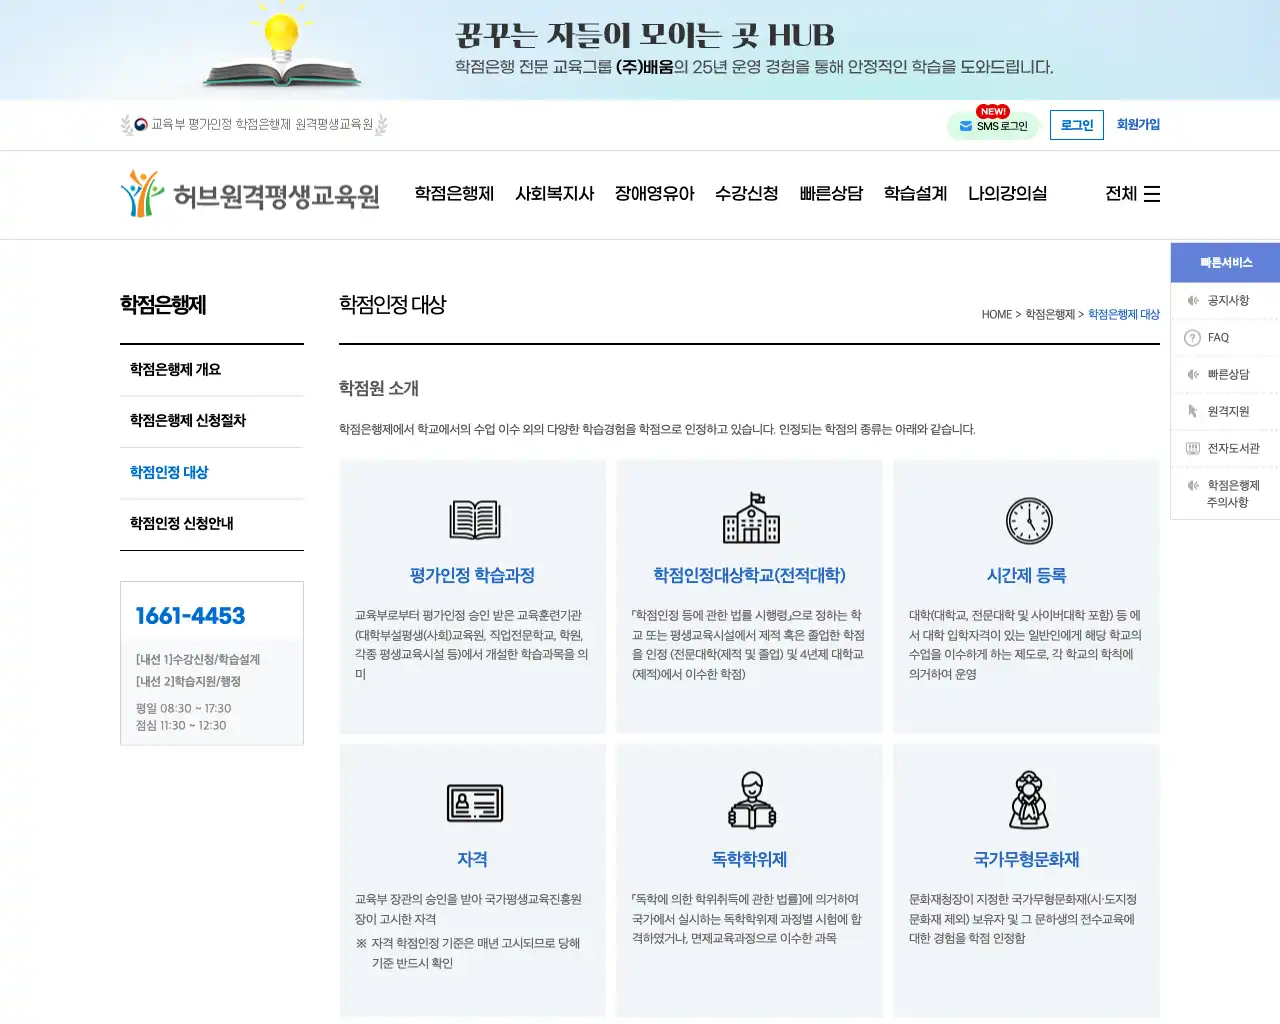Click the SMS 로그인 button
The image size is (1280, 1024).
[x=993, y=126]
